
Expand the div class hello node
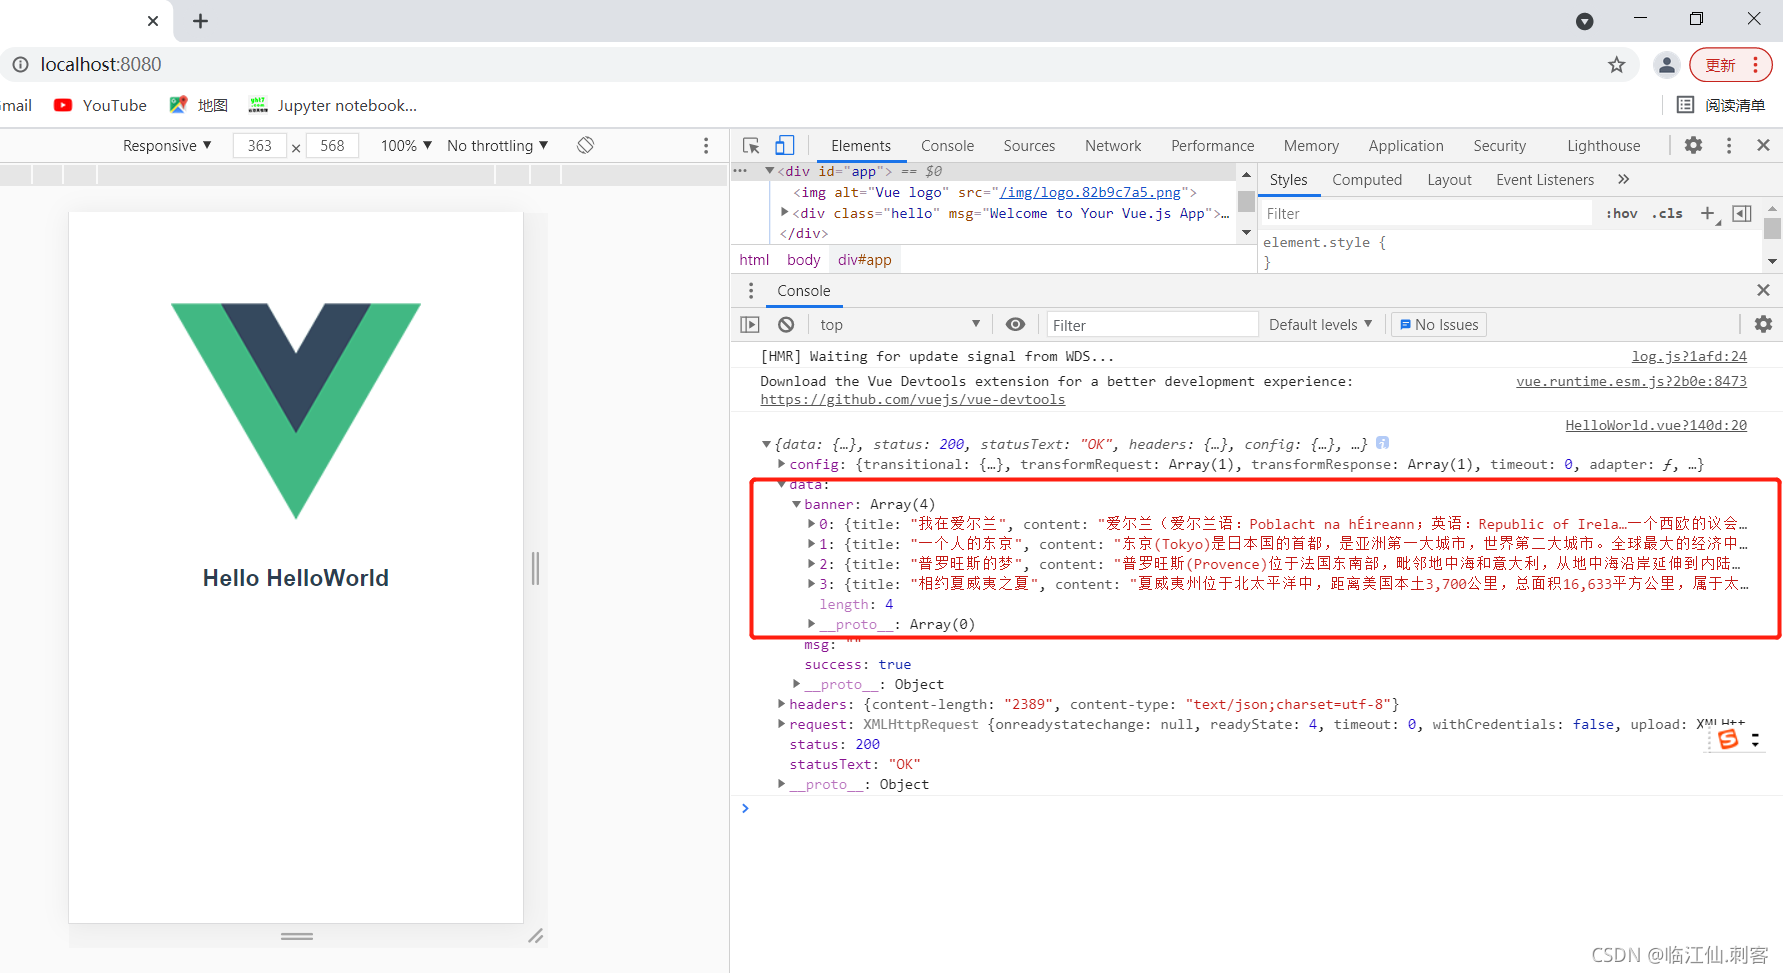[x=784, y=212]
